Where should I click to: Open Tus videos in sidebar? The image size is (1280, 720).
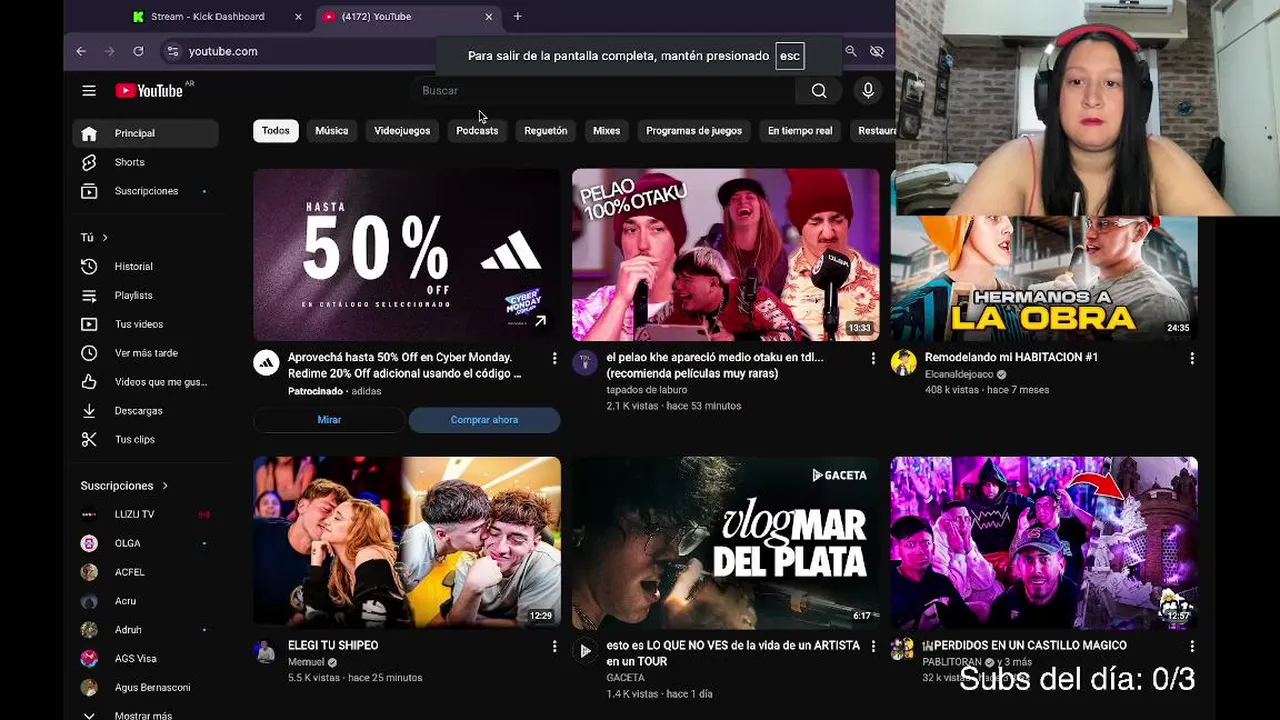[x=146, y=324]
